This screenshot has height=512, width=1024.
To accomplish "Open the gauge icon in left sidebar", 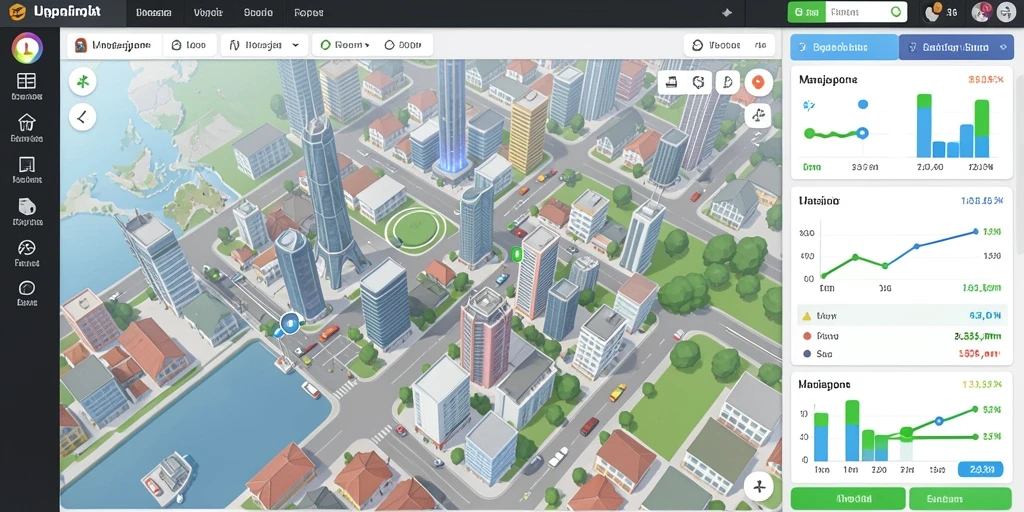I will click(x=27, y=248).
